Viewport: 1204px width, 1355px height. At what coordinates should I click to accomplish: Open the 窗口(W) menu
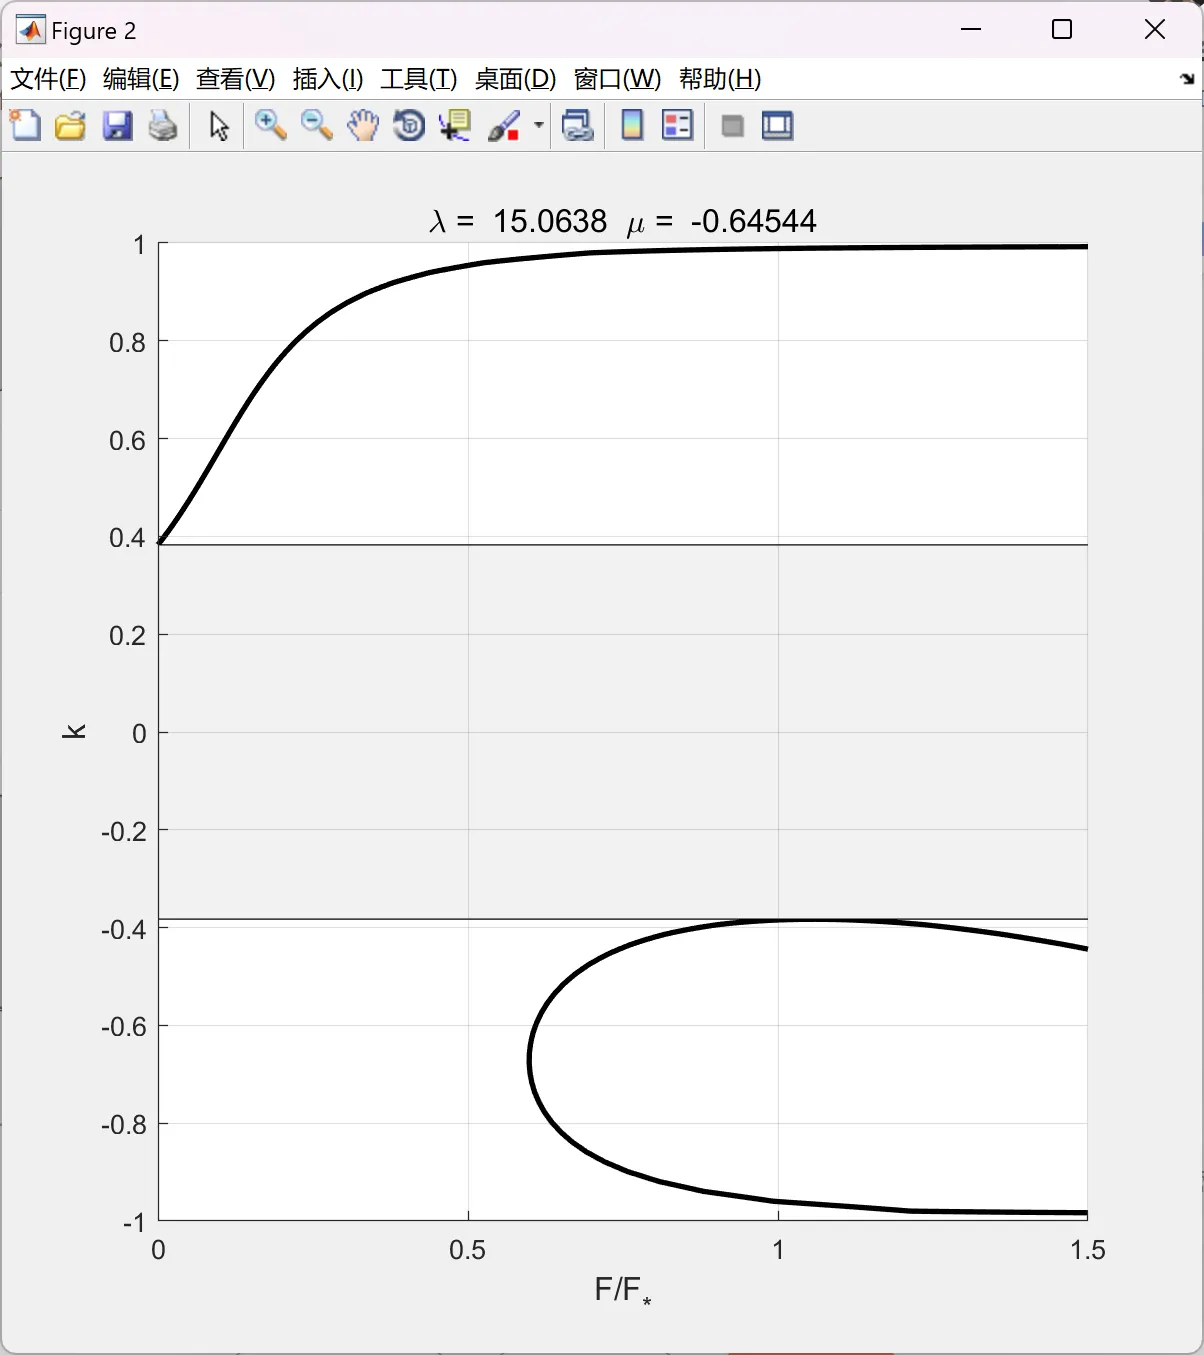click(617, 79)
